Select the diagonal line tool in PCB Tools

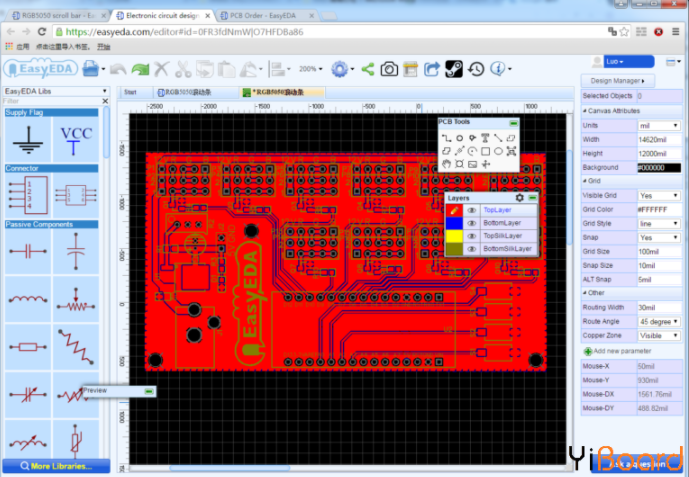coord(498,138)
